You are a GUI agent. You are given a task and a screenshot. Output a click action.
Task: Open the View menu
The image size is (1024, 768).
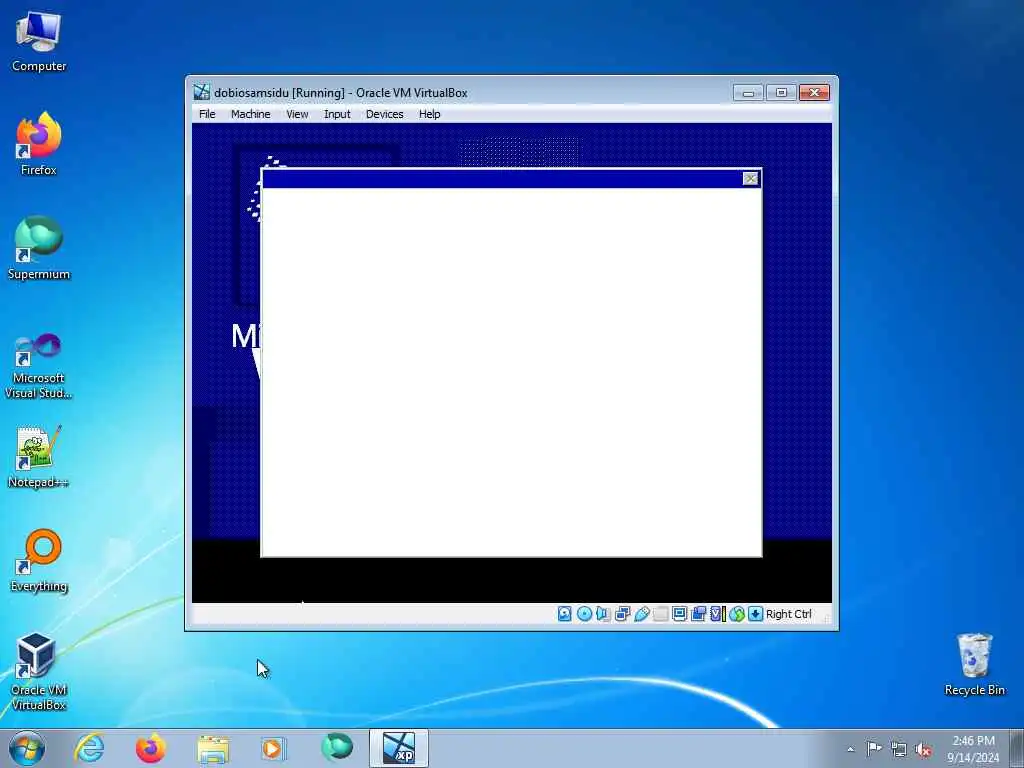coord(297,114)
